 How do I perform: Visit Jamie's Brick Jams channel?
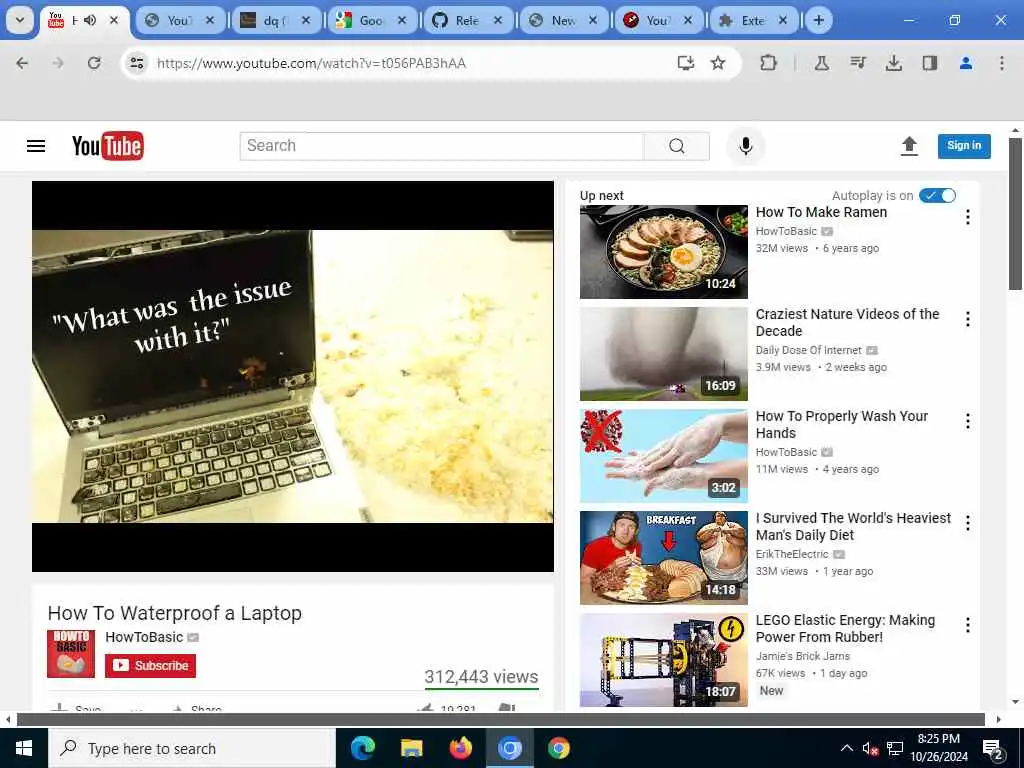point(803,656)
